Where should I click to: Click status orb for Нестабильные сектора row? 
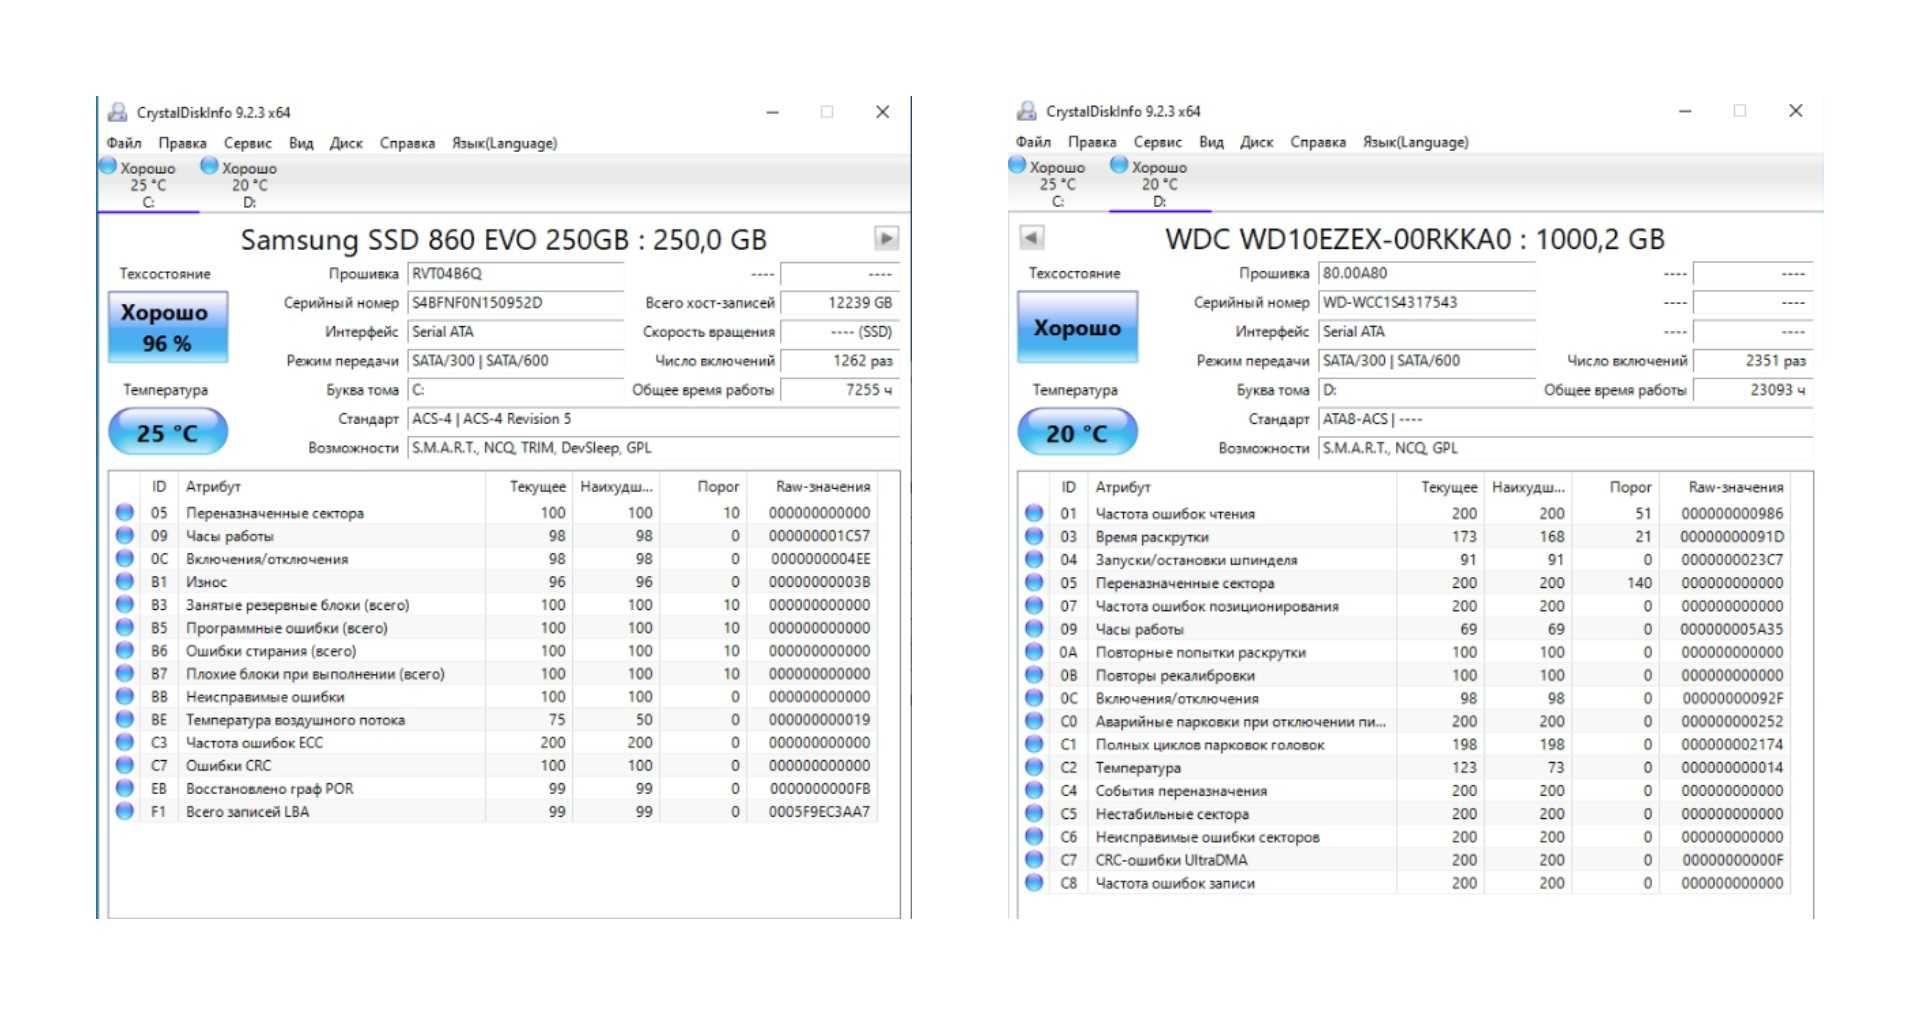pos(1034,814)
